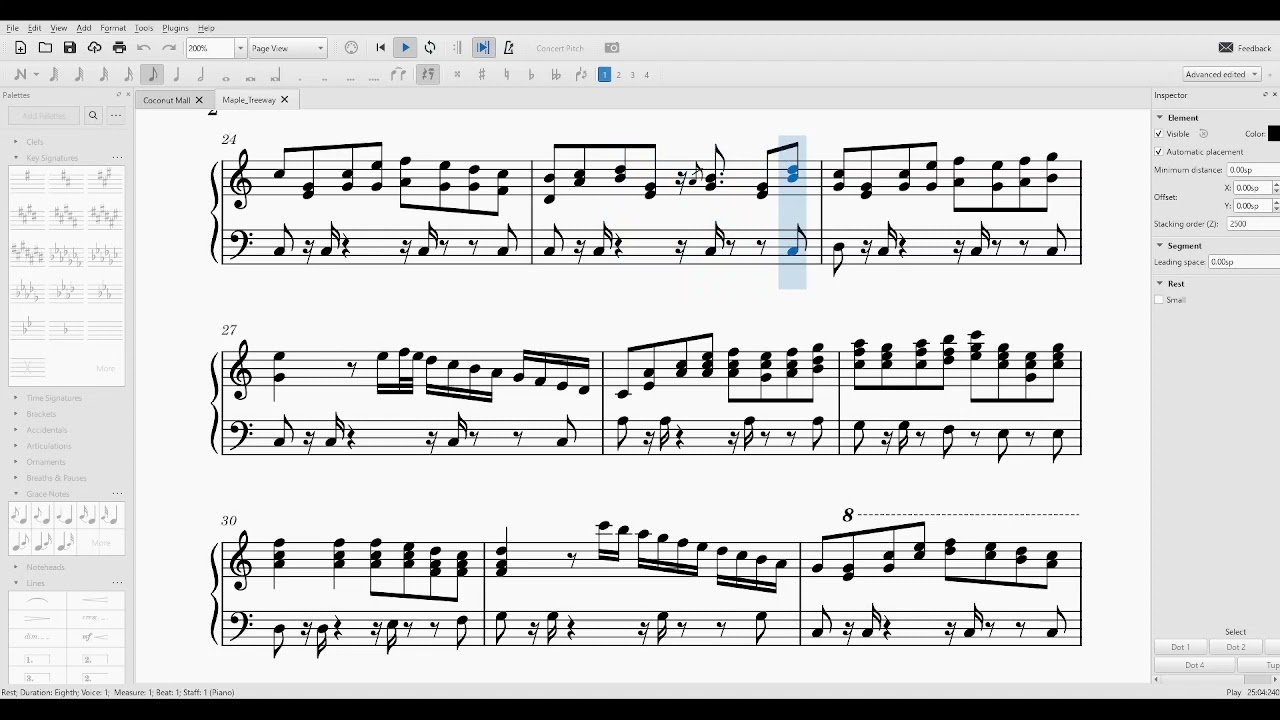This screenshot has width=1280, height=720.
Task: Edit the Stacking order (Z) field
Action: coord(1254,224)
